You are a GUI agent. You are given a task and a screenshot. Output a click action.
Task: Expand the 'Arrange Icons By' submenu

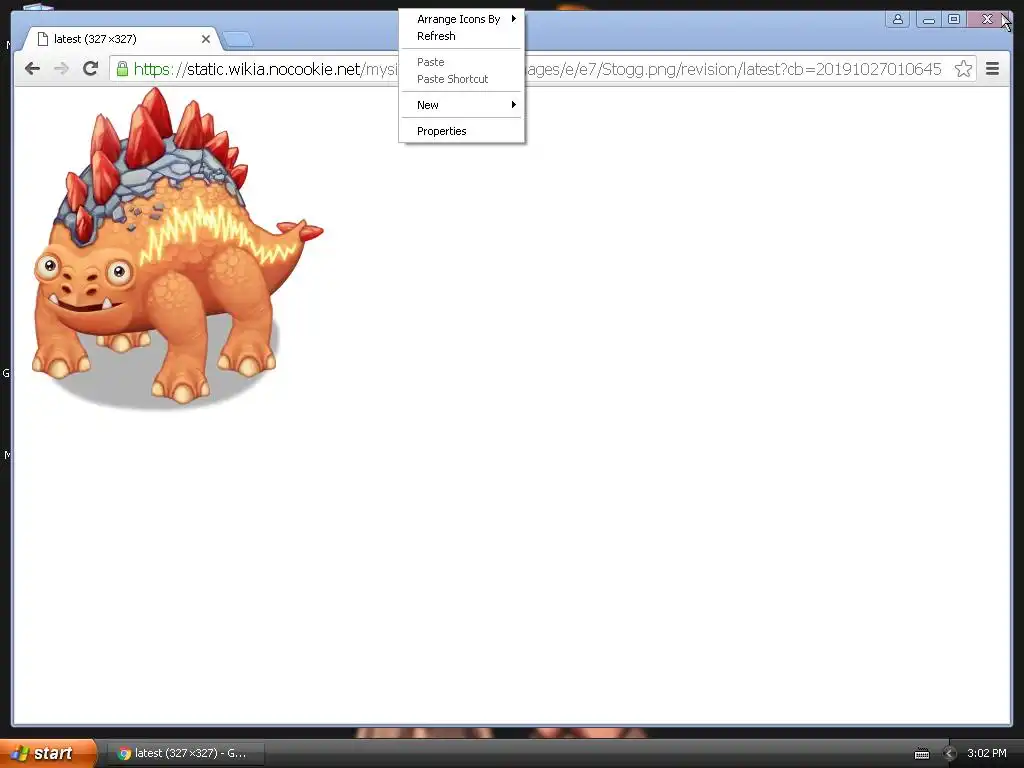click(462, 19)
